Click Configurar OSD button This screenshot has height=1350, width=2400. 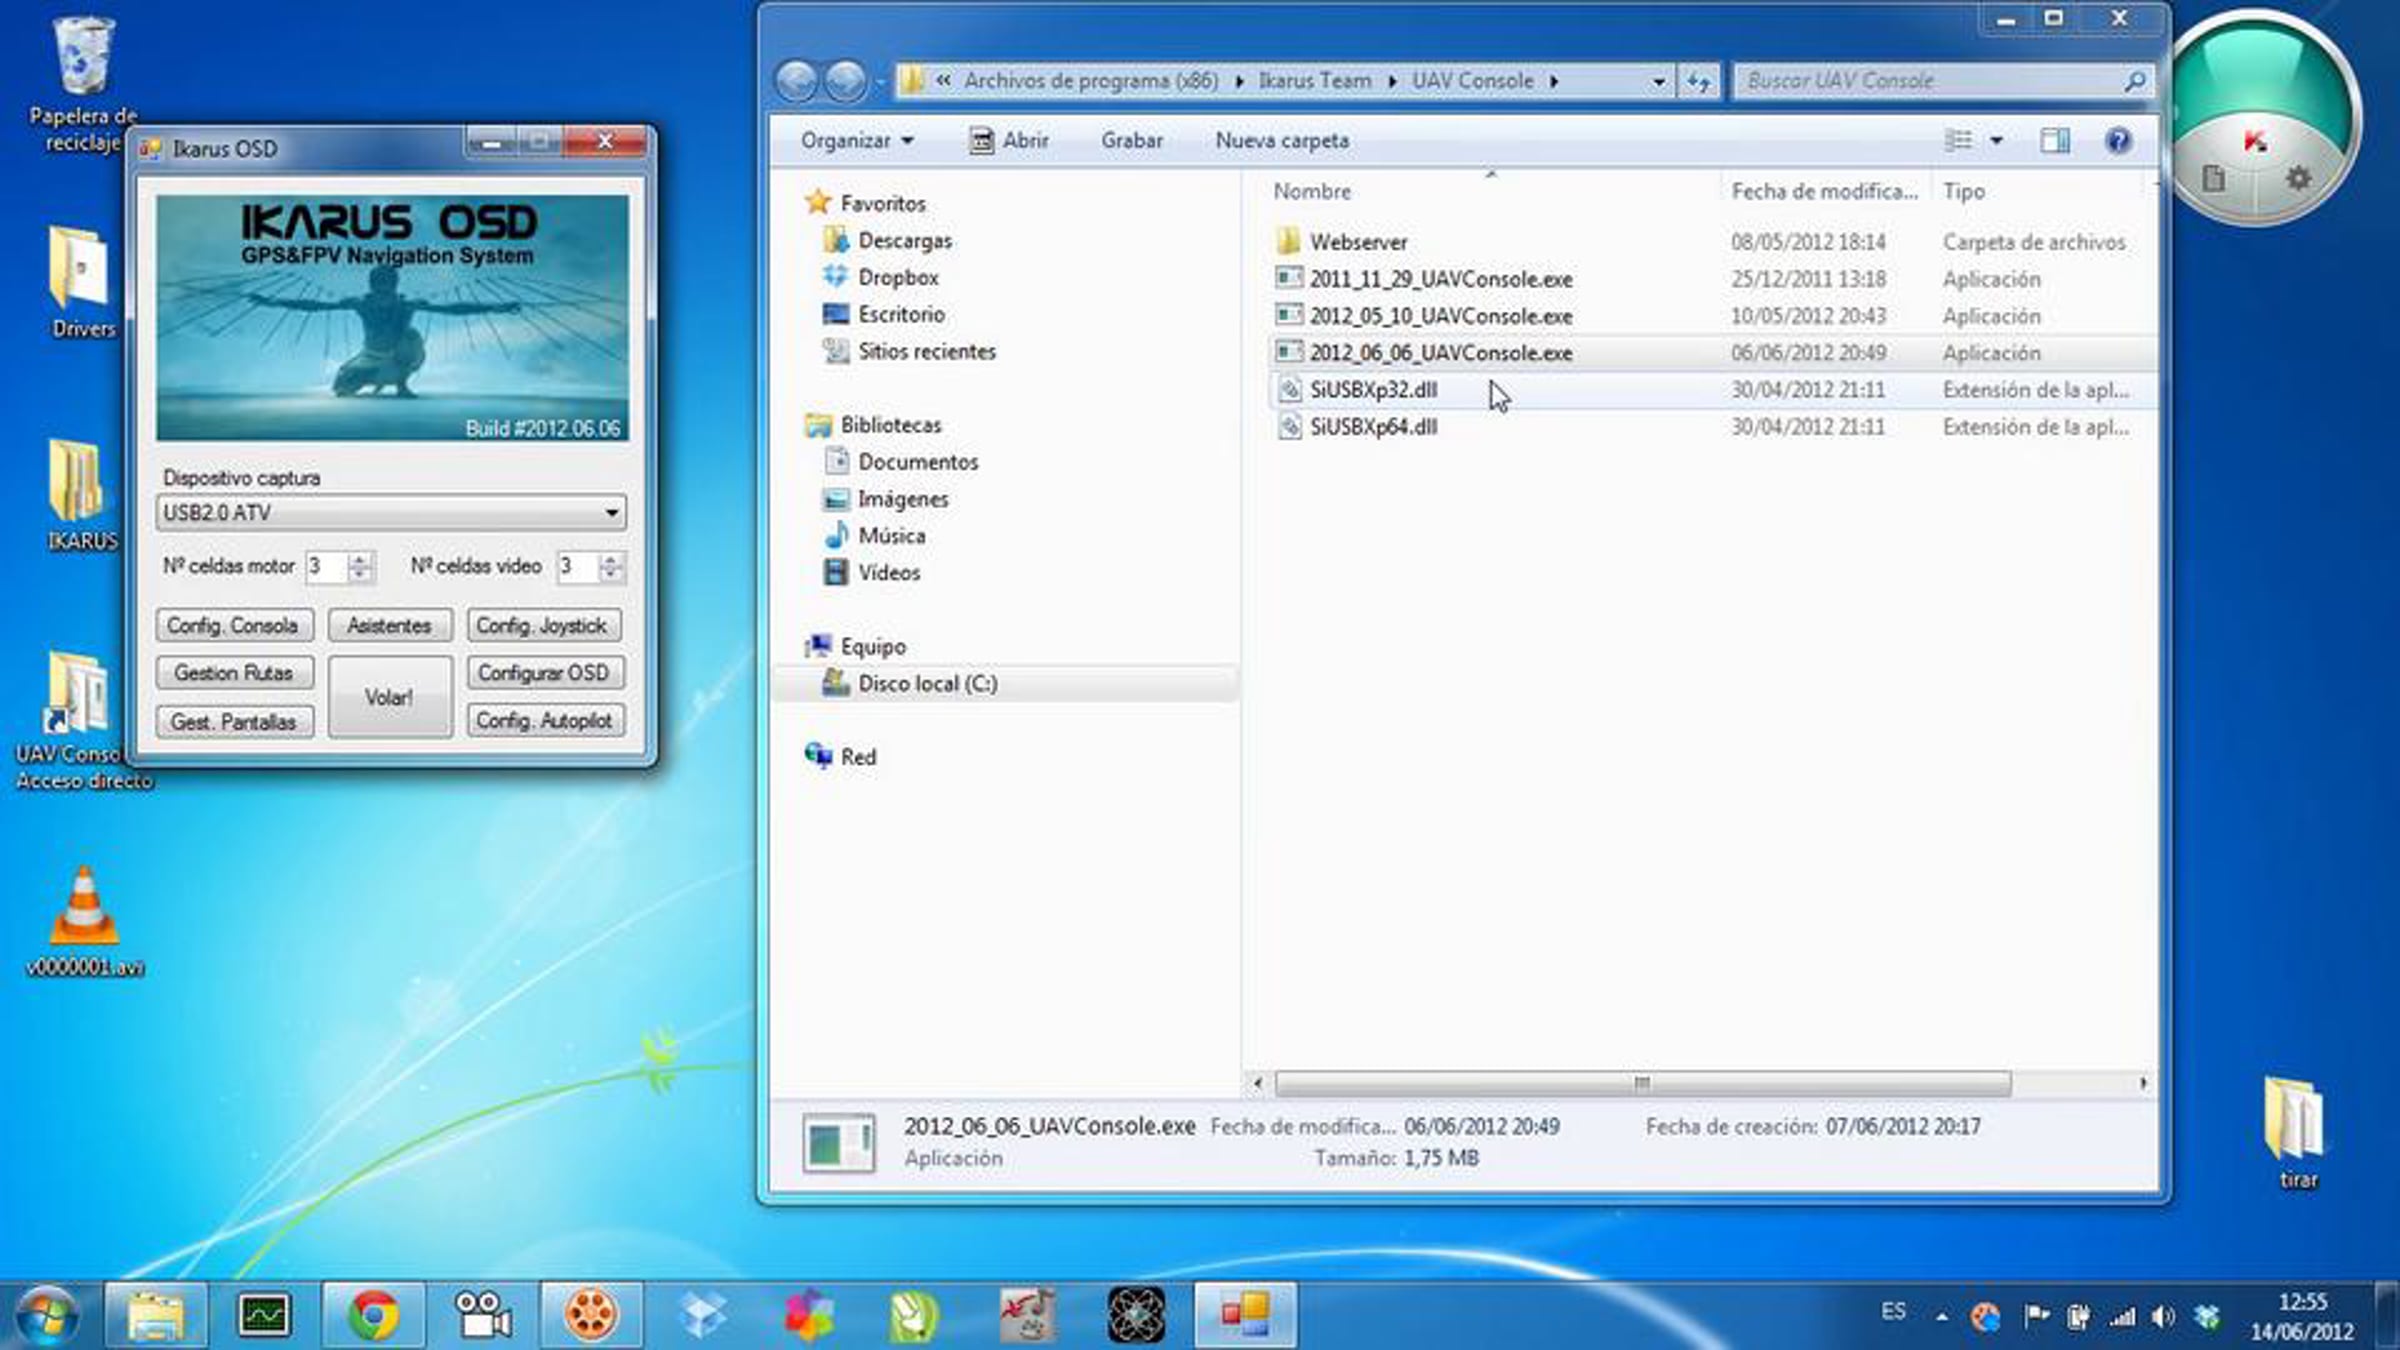[545, 673]
